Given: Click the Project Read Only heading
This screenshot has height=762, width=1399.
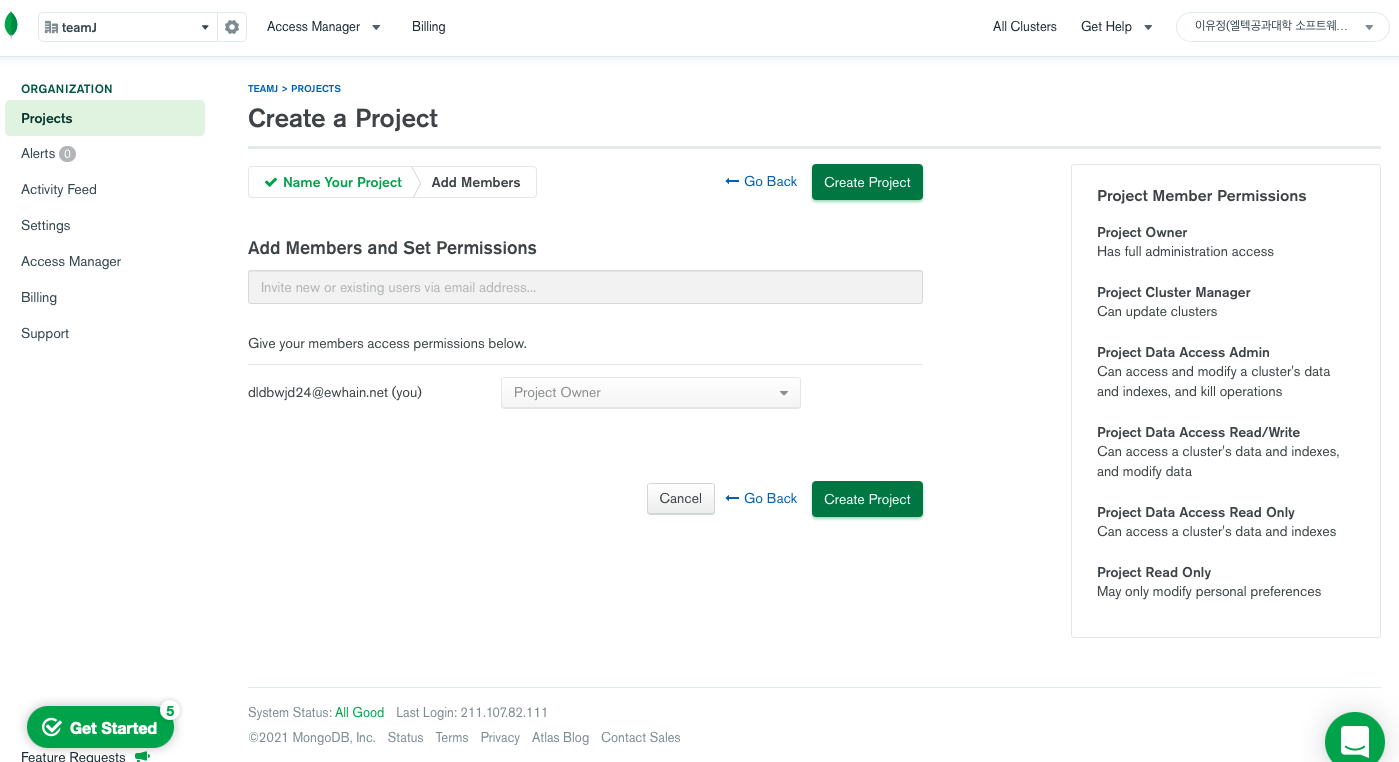Looking at the screenshot, I should [x=1154, y=572].
